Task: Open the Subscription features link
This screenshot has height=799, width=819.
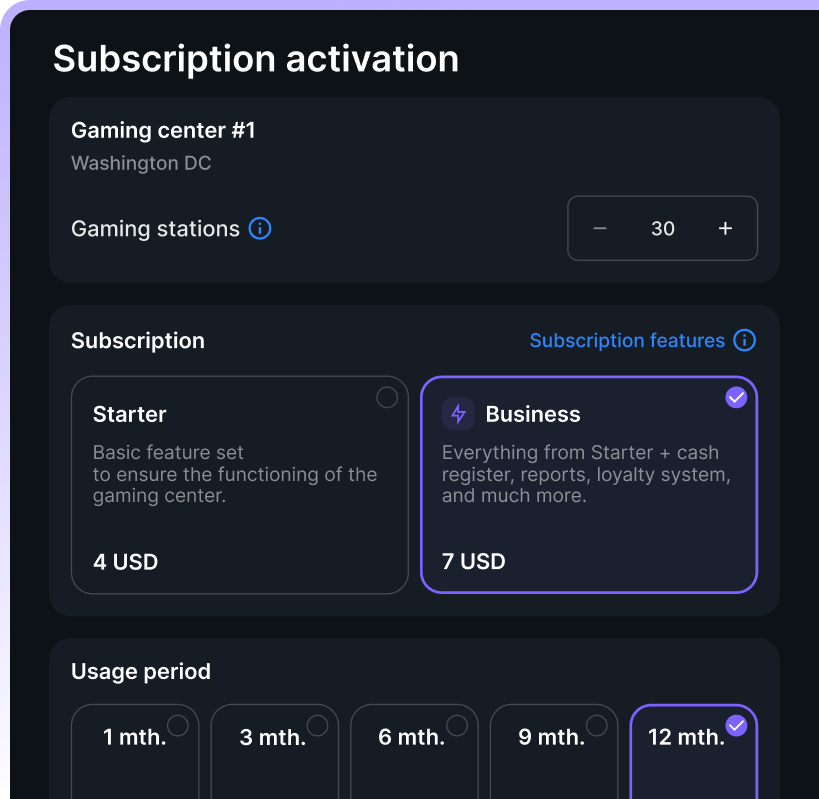Action: (627, 341)
